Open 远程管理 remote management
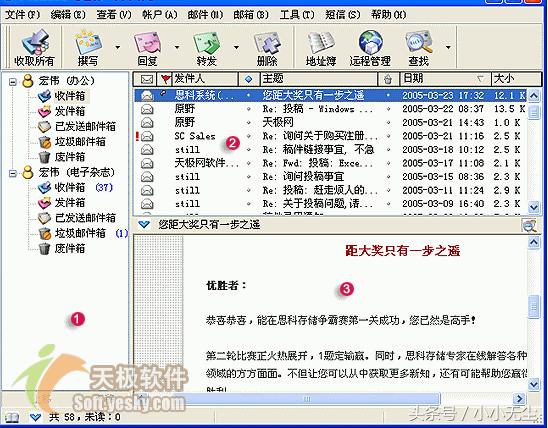This screenshot has height=428, width=548. click(370, 47)
